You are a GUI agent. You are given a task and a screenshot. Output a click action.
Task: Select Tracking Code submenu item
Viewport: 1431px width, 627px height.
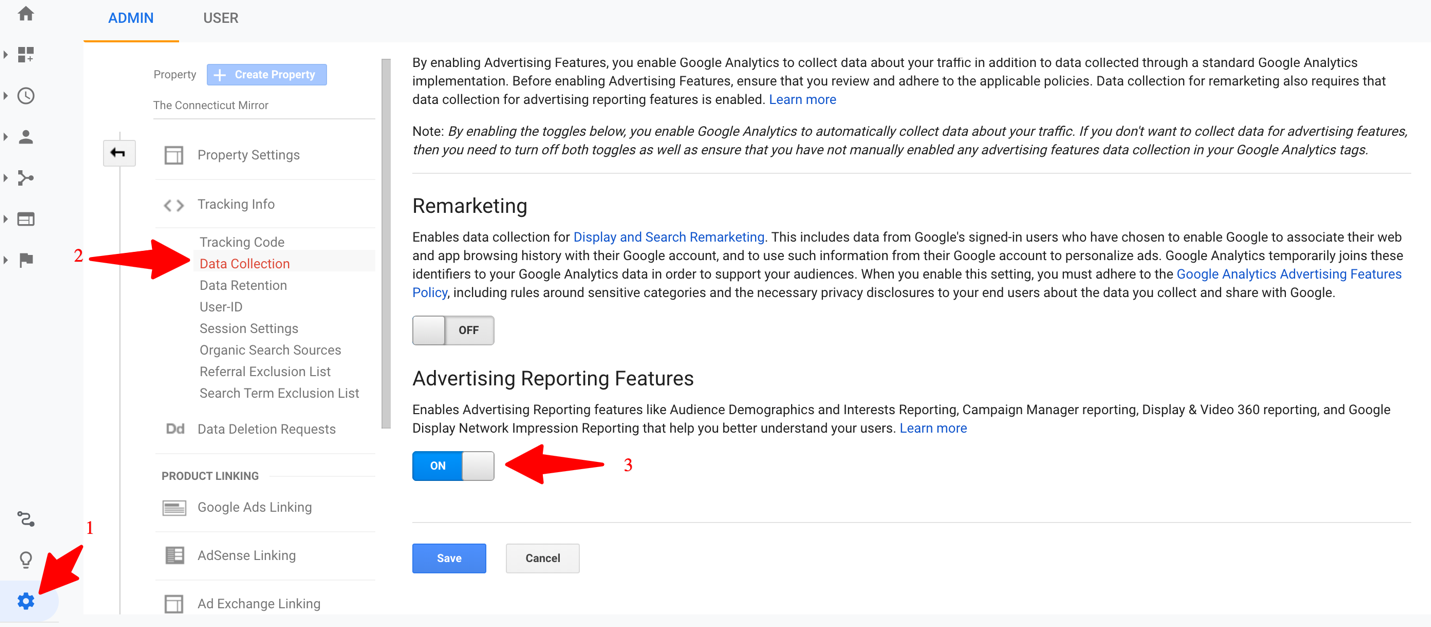pos(242,242)
